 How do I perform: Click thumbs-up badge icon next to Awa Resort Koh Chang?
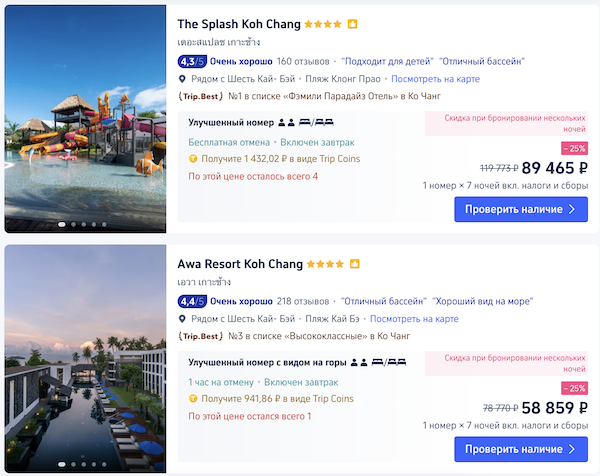coord(355,264)
